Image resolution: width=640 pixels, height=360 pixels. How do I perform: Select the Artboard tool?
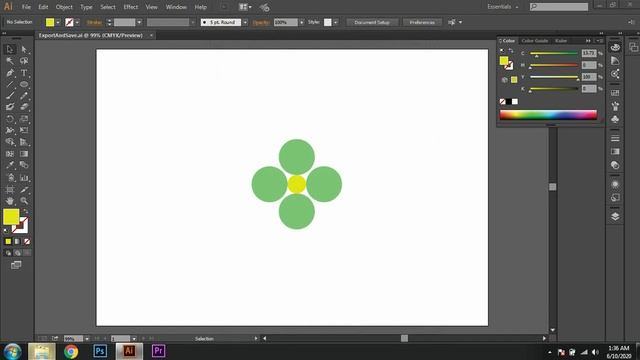(x=10, y=189)
